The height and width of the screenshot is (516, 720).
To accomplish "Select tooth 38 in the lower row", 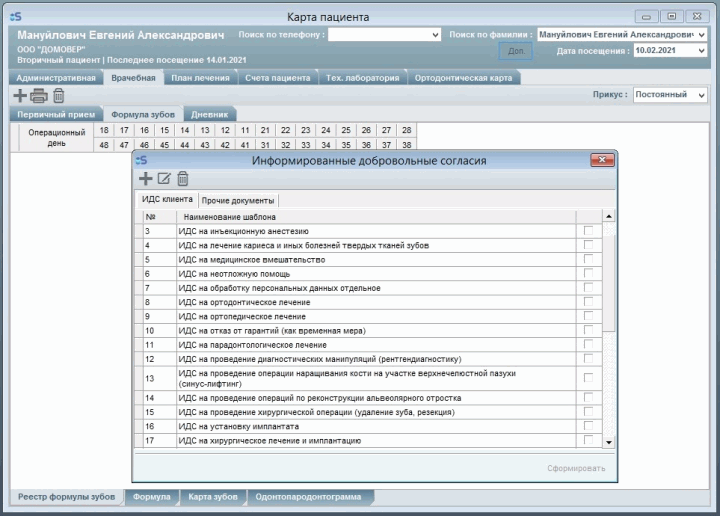I will click(x=406, y=145).
